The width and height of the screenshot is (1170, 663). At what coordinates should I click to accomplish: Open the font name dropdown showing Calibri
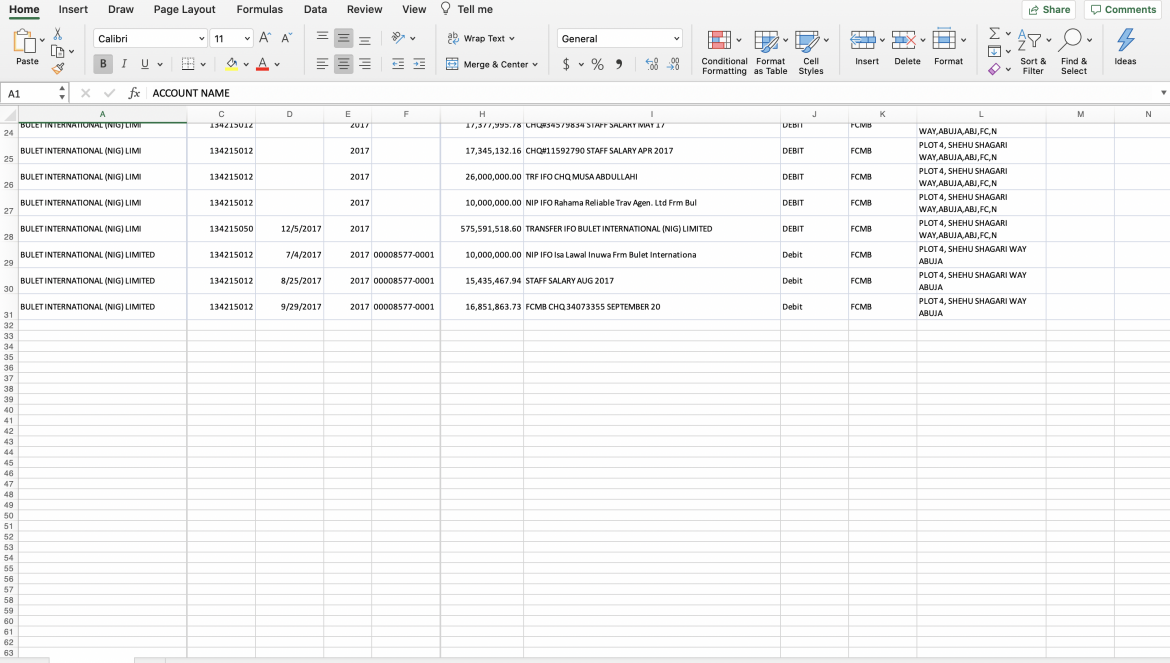tap(201, 39)
